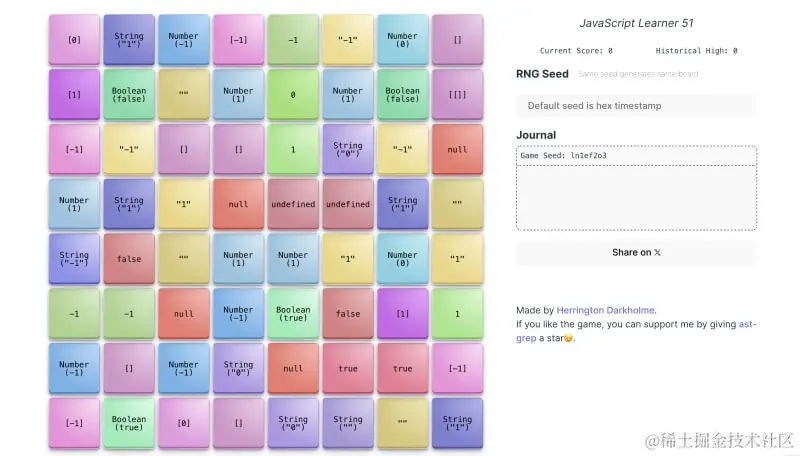Select the String("-1") tile
This screenshot has width=800, height=456.
[74, 259]
